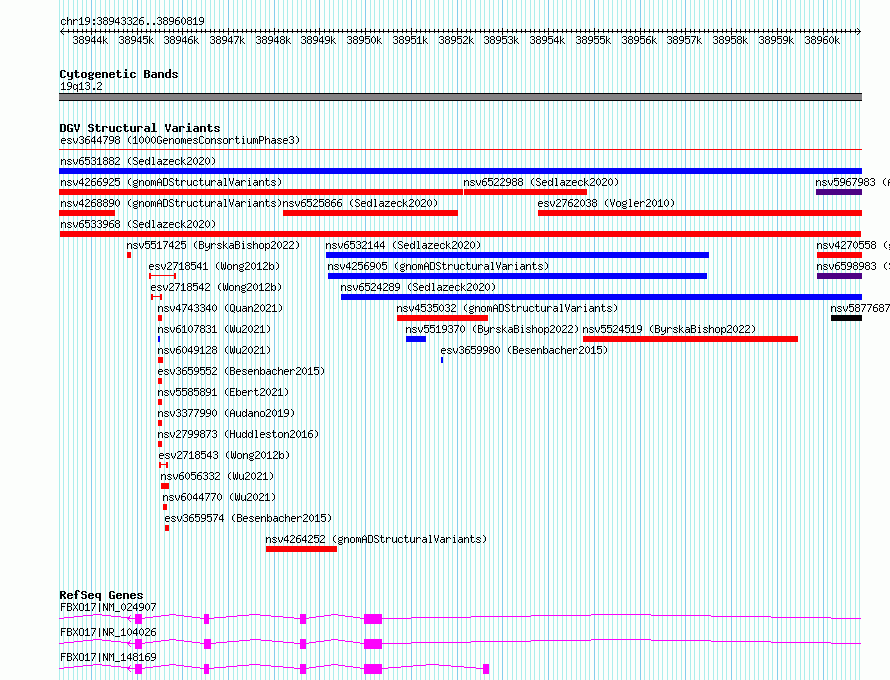This screenshot has height=680, width=890.
Task: Click the 38960k ruler position
Action: (822, 40)
